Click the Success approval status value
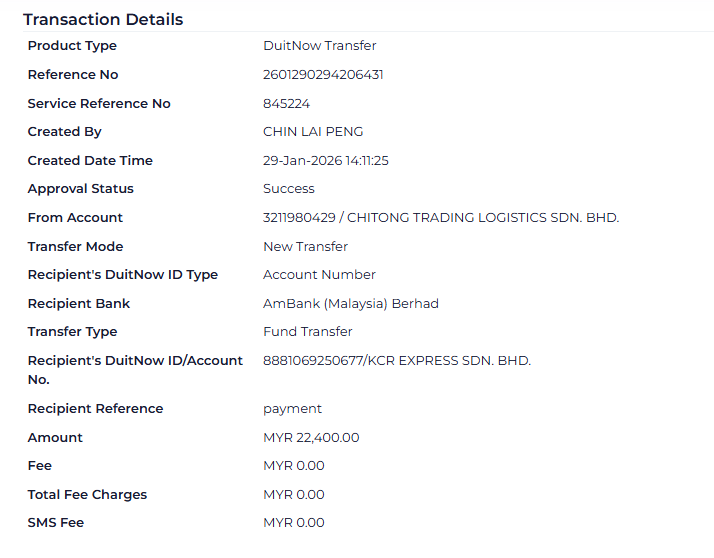 [x=288, y=189]
